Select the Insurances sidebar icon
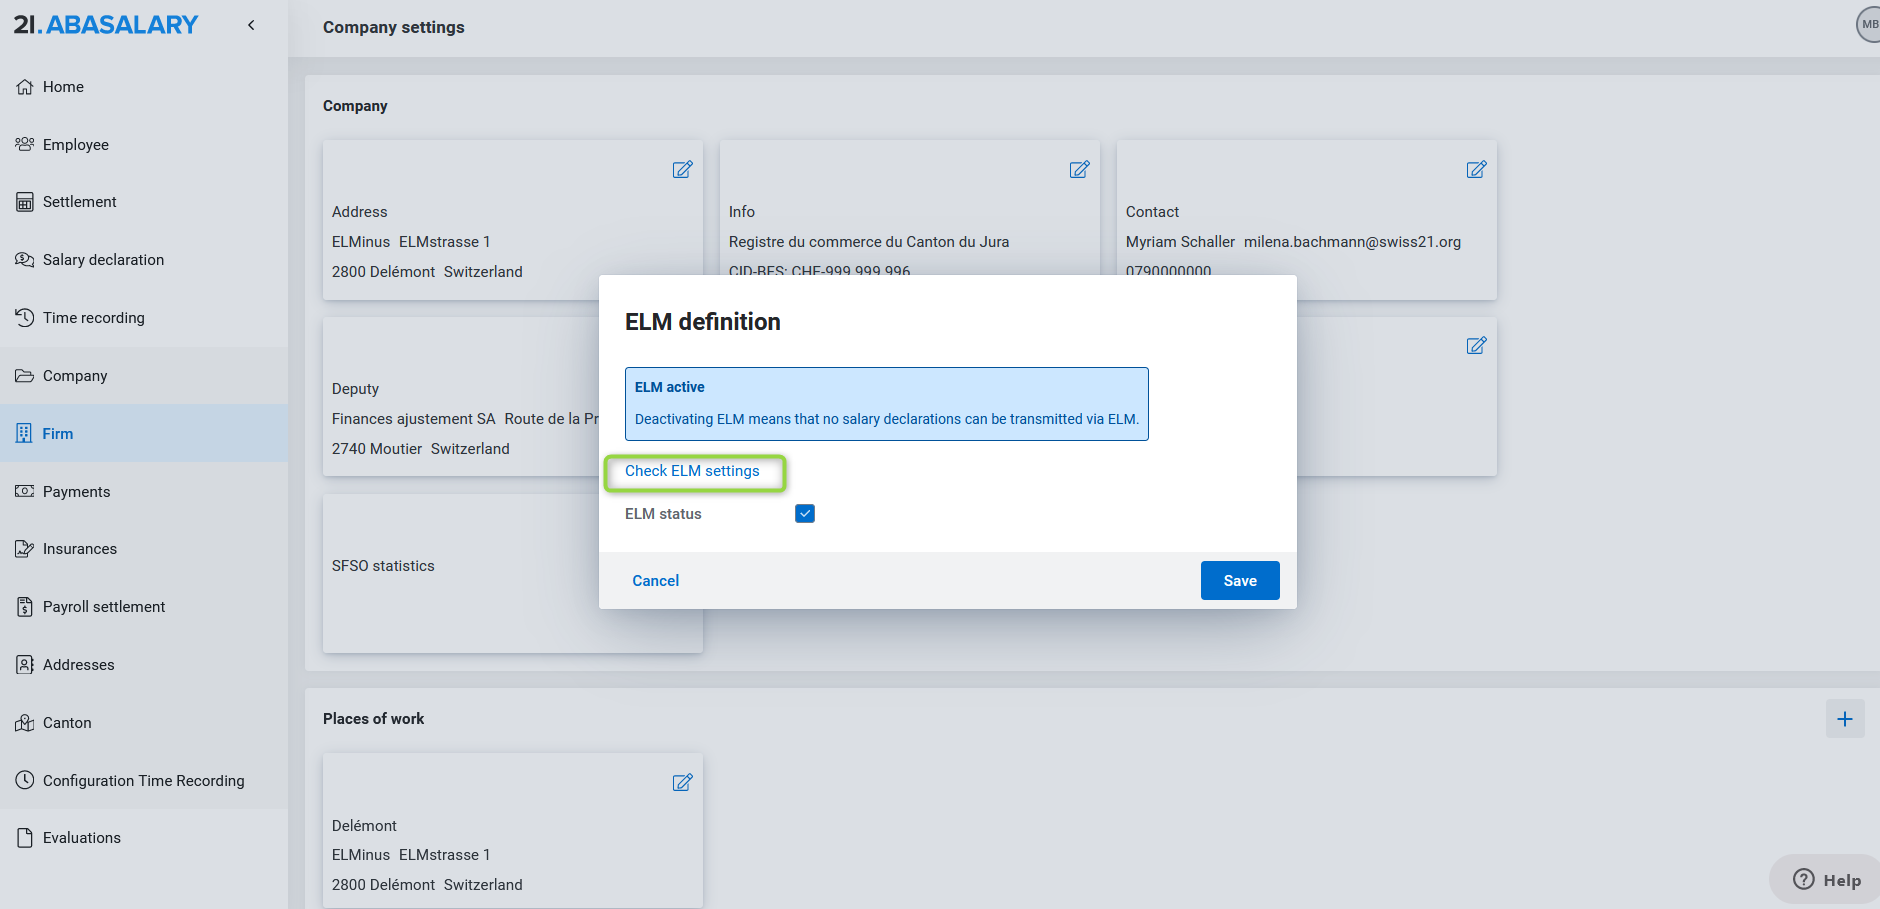This screenshot has width=1880, height=909. [x=23, y=548]
